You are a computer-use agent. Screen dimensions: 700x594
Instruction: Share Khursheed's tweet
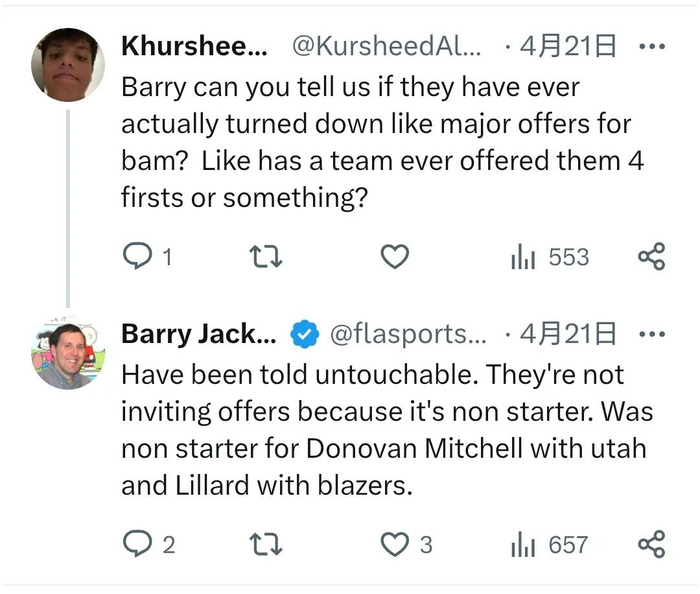coord(651,257)
